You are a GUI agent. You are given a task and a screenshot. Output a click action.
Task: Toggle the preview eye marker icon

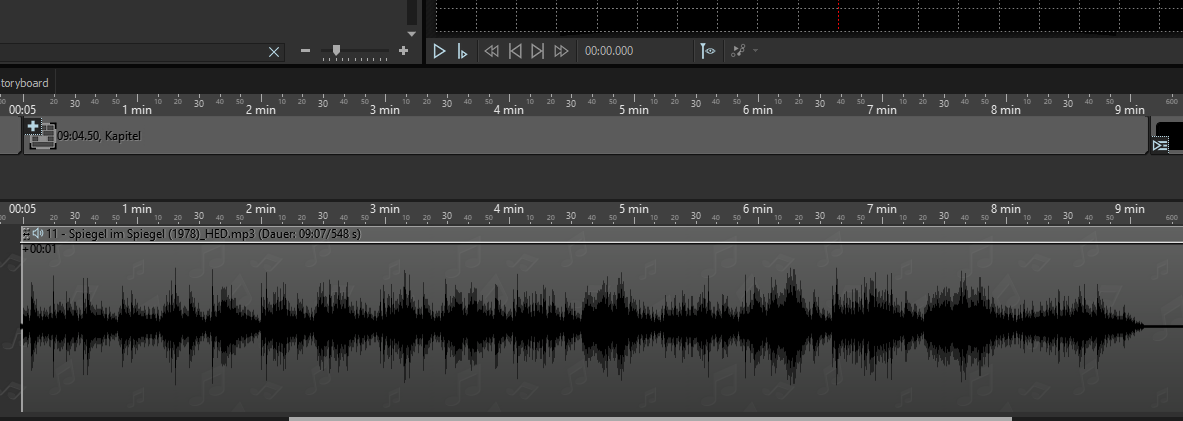pos(708,51)
